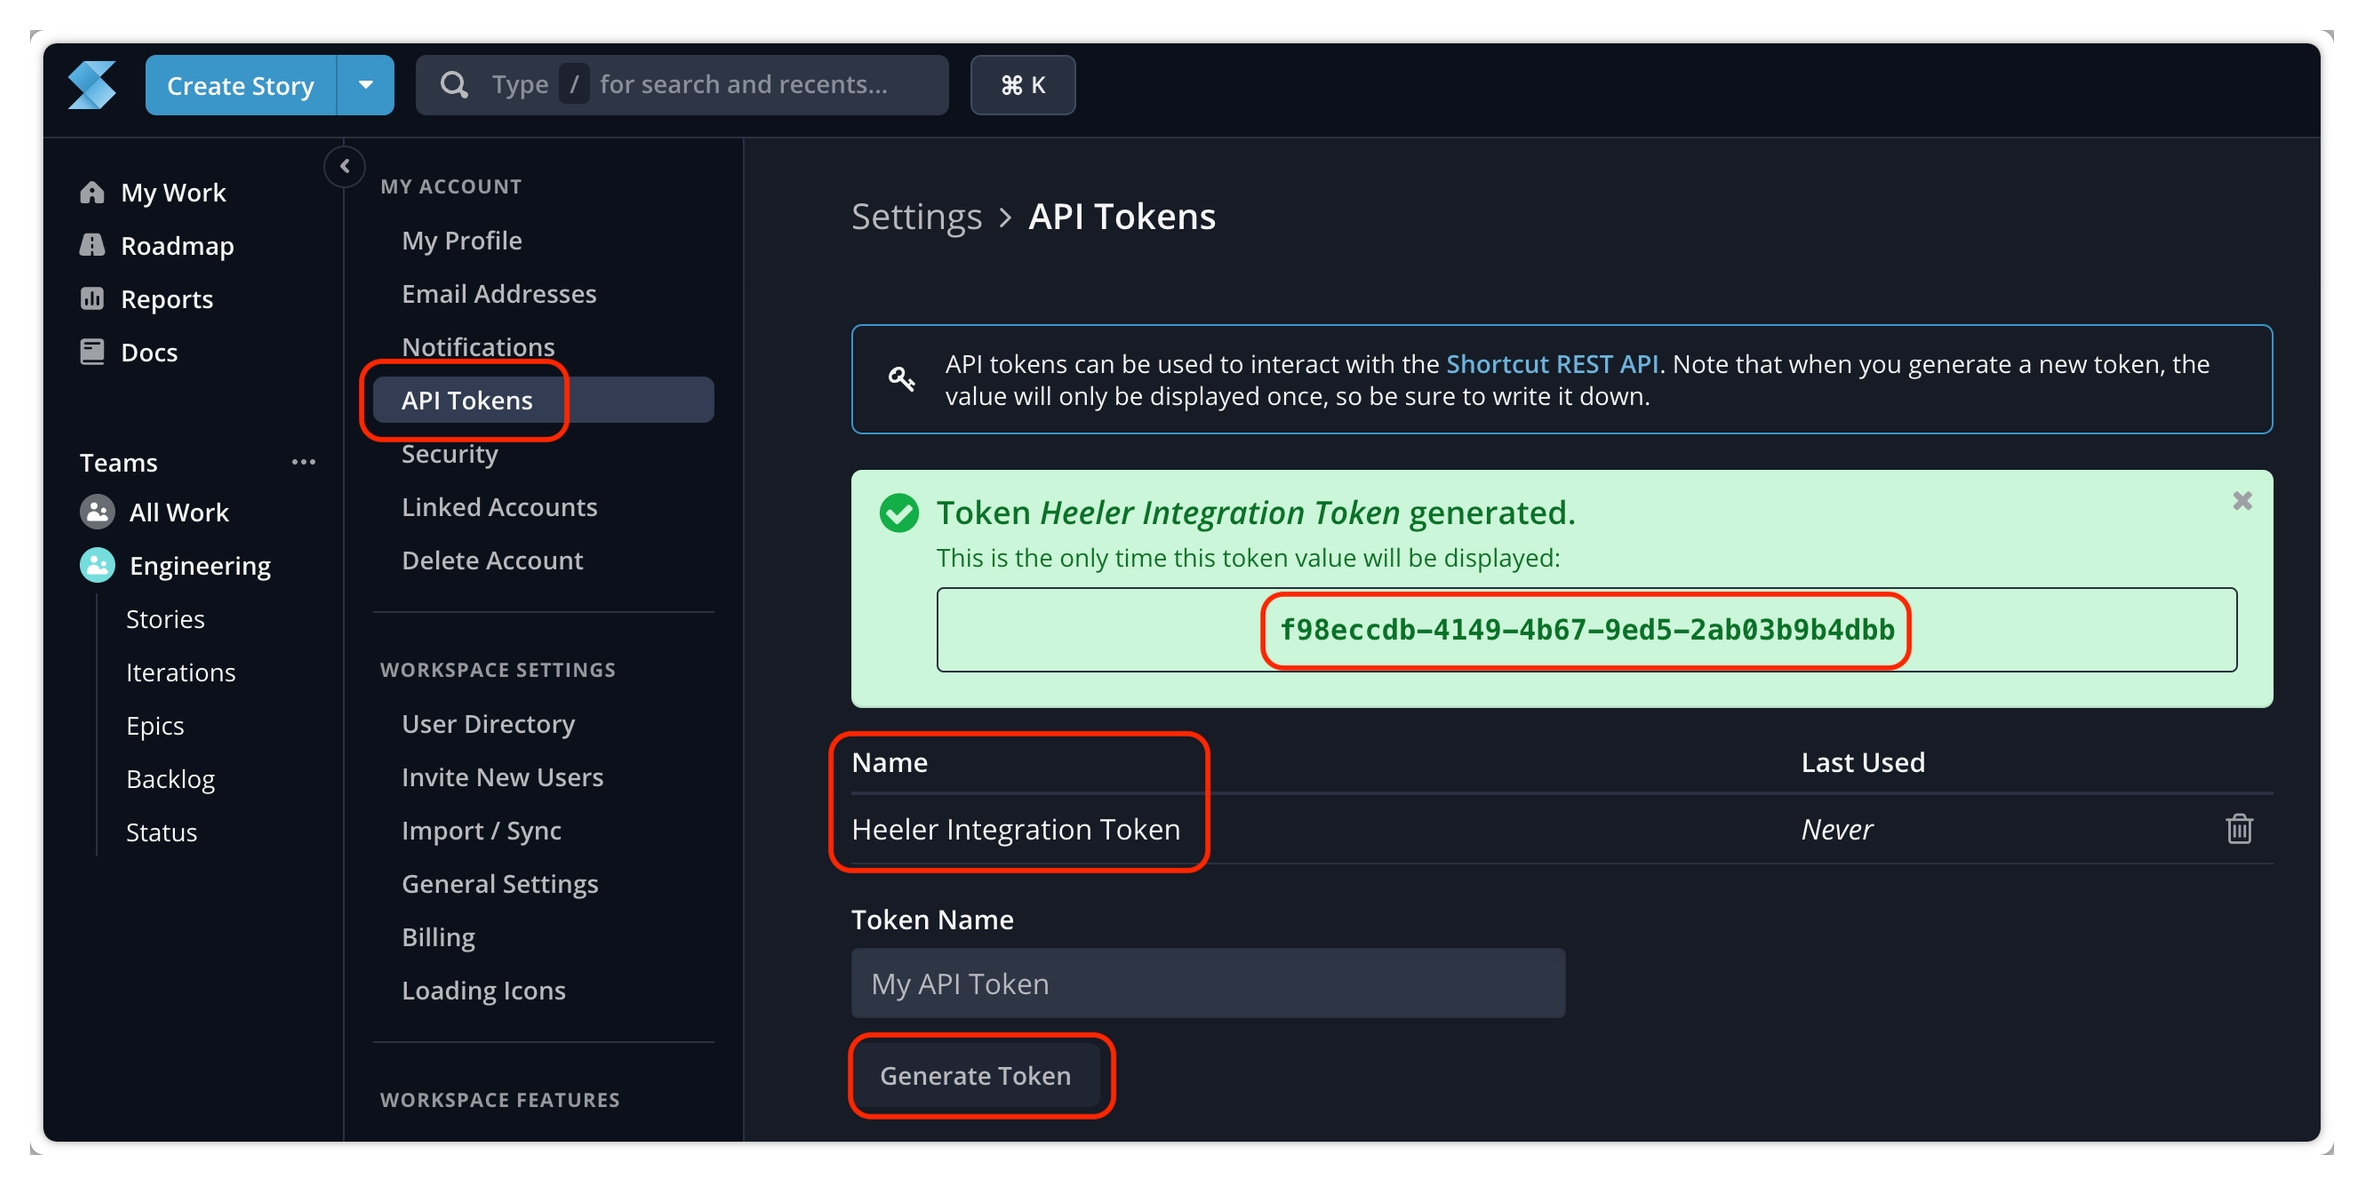Click the Docs icon
Viewport: 2364px width, 1185px height.
92,352
